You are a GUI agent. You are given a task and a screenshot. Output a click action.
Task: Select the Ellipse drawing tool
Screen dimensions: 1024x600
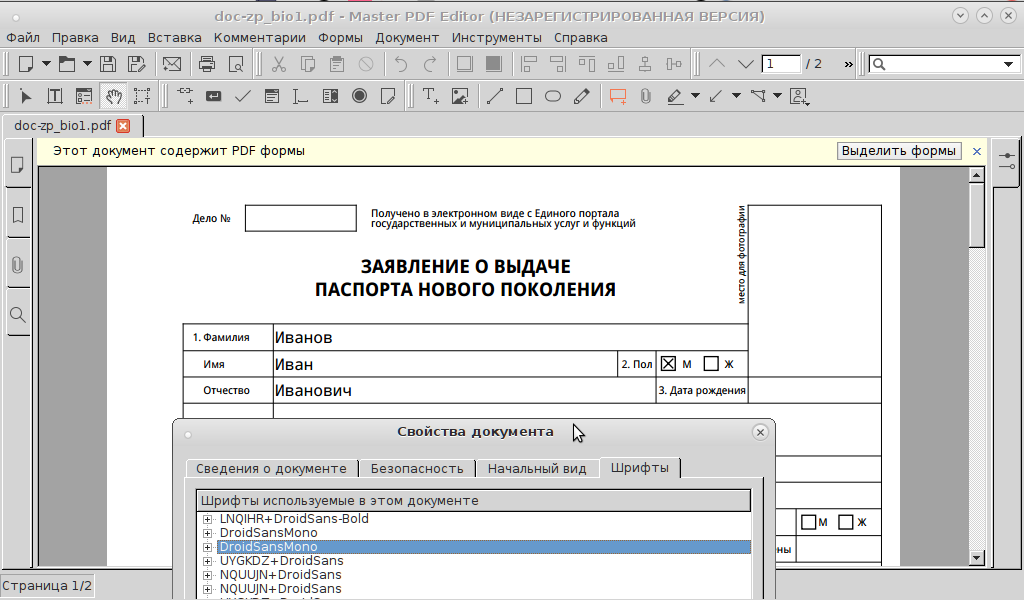(x=552, y=96)
